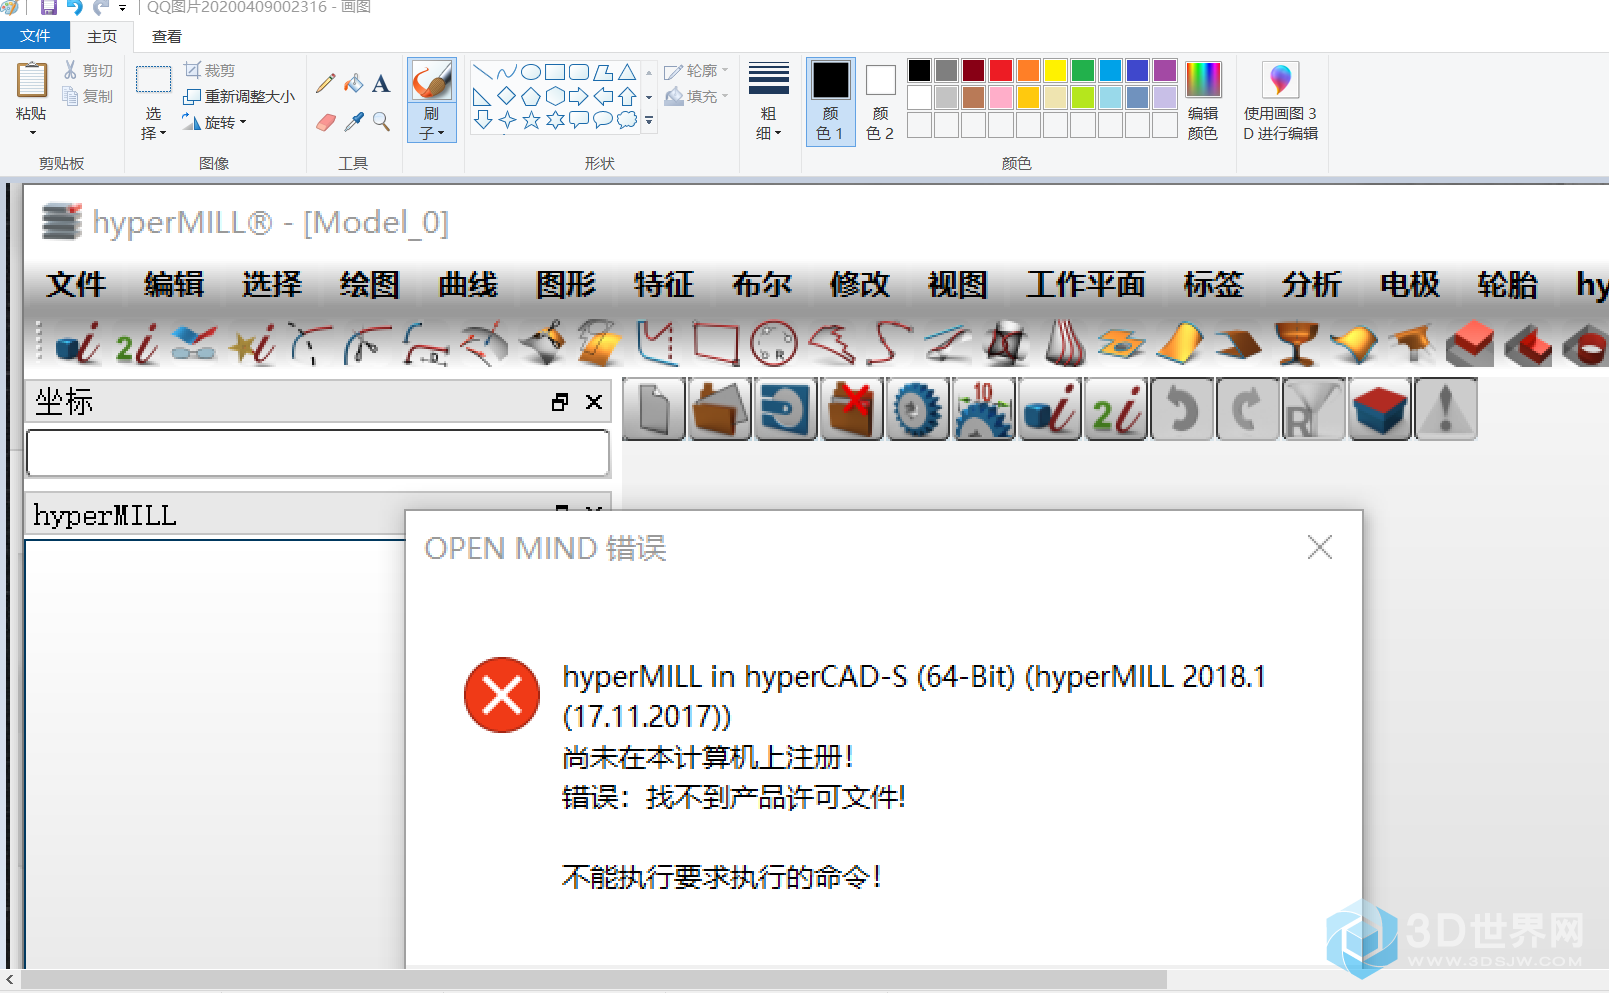Click the folder open icon in hyperMILL toolbar
The image size is (1609, 993).
[x=720, y=409]
